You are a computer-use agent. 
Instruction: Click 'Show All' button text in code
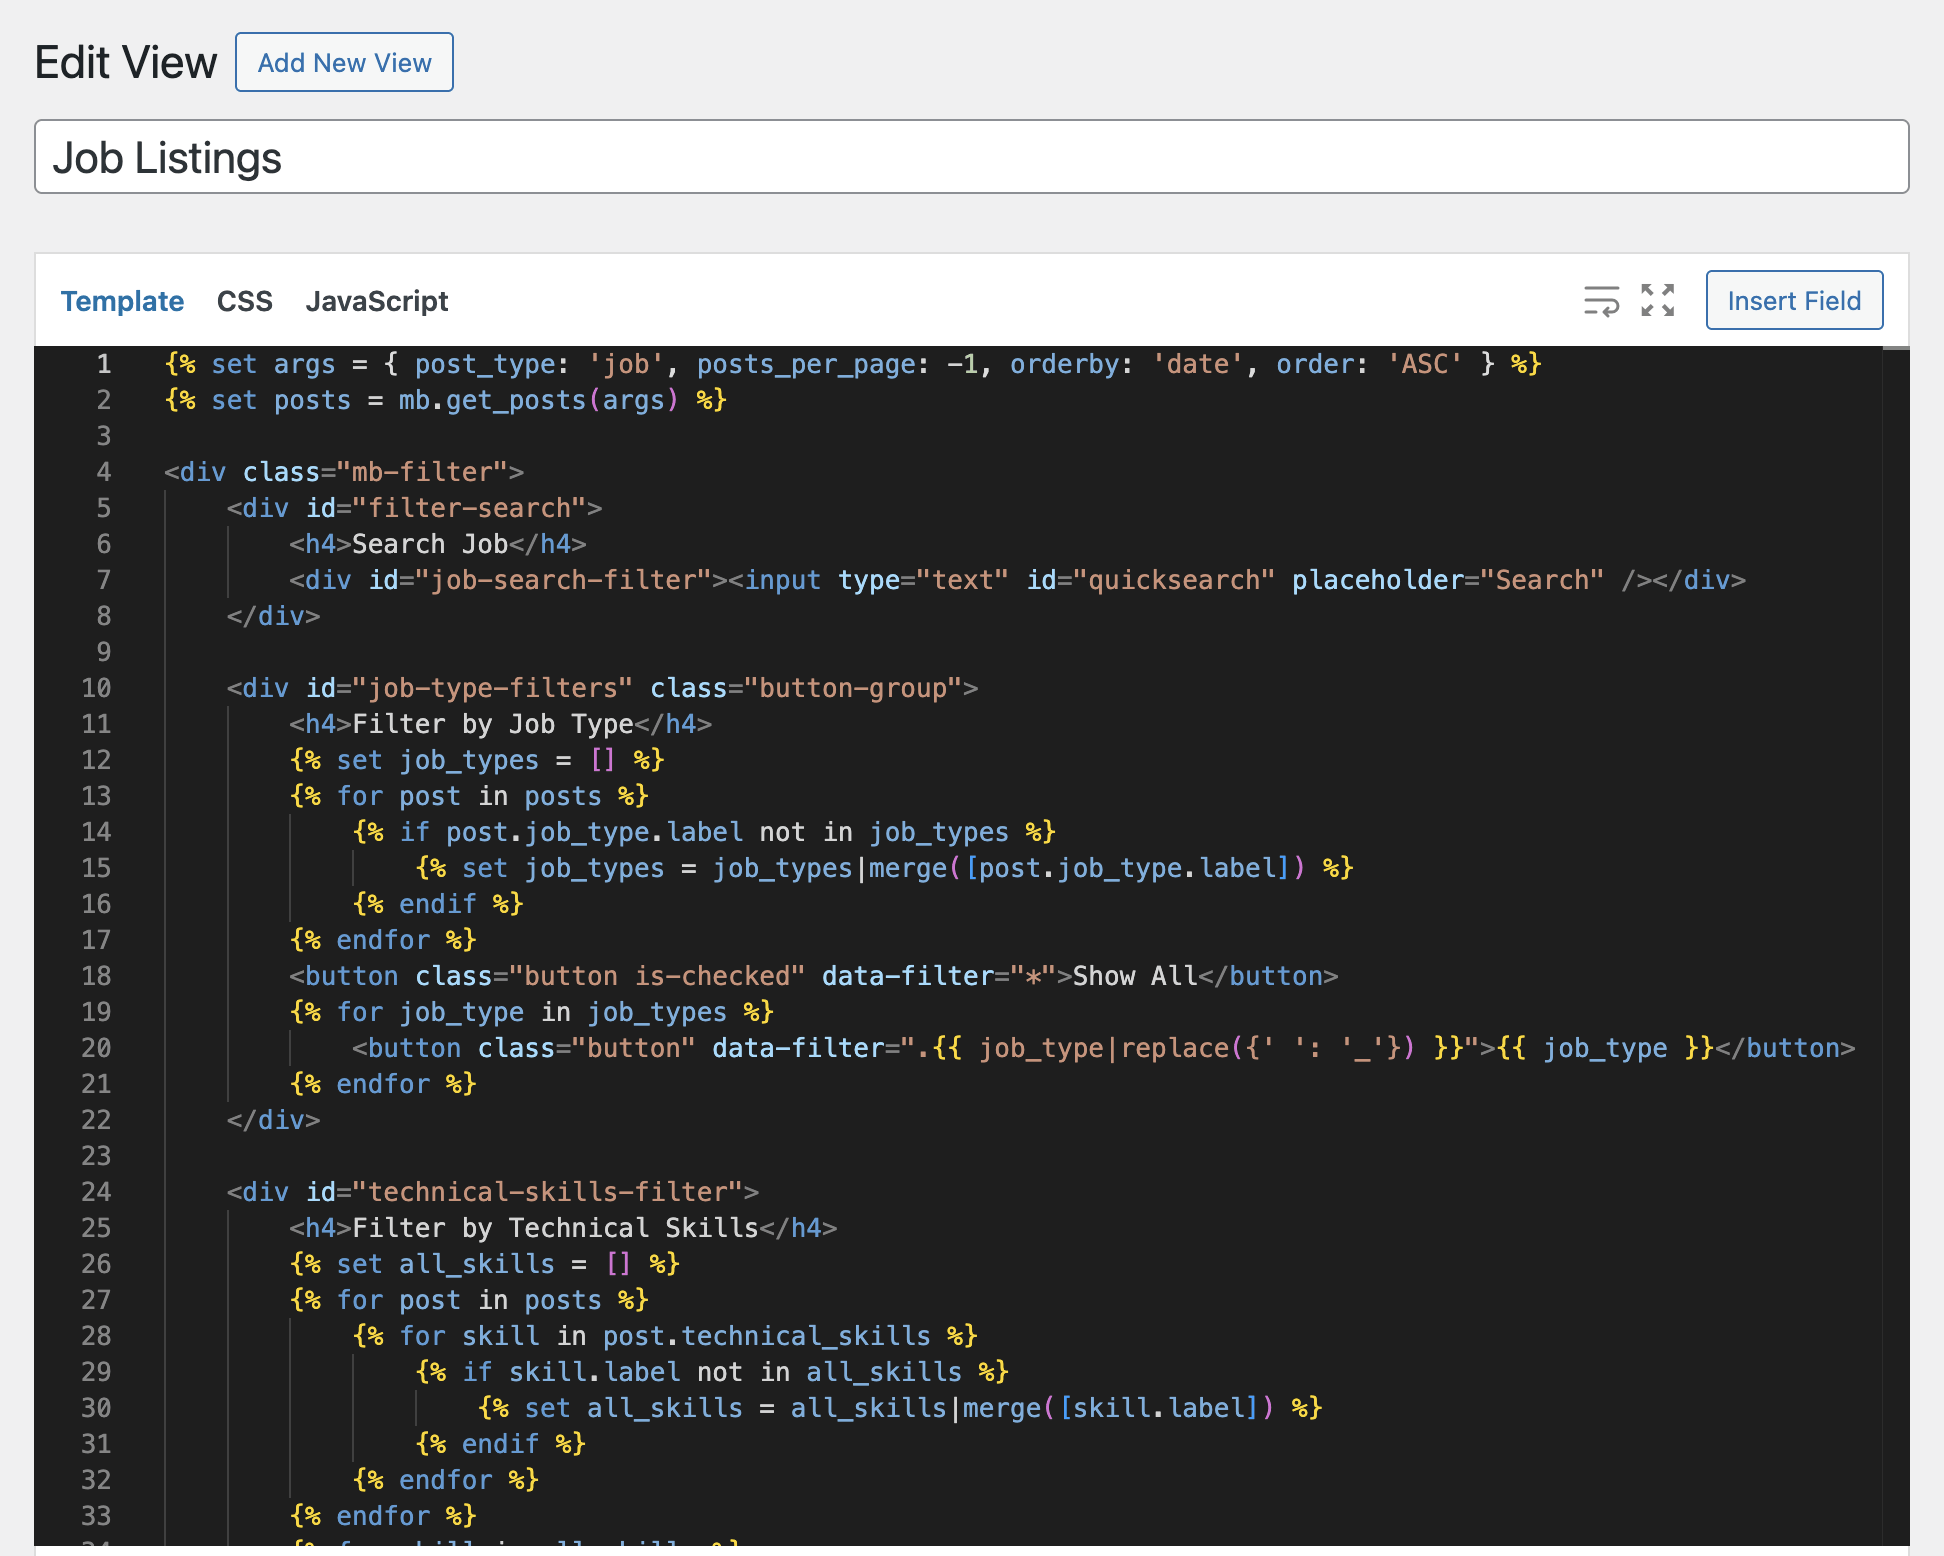coord(1134,976)
